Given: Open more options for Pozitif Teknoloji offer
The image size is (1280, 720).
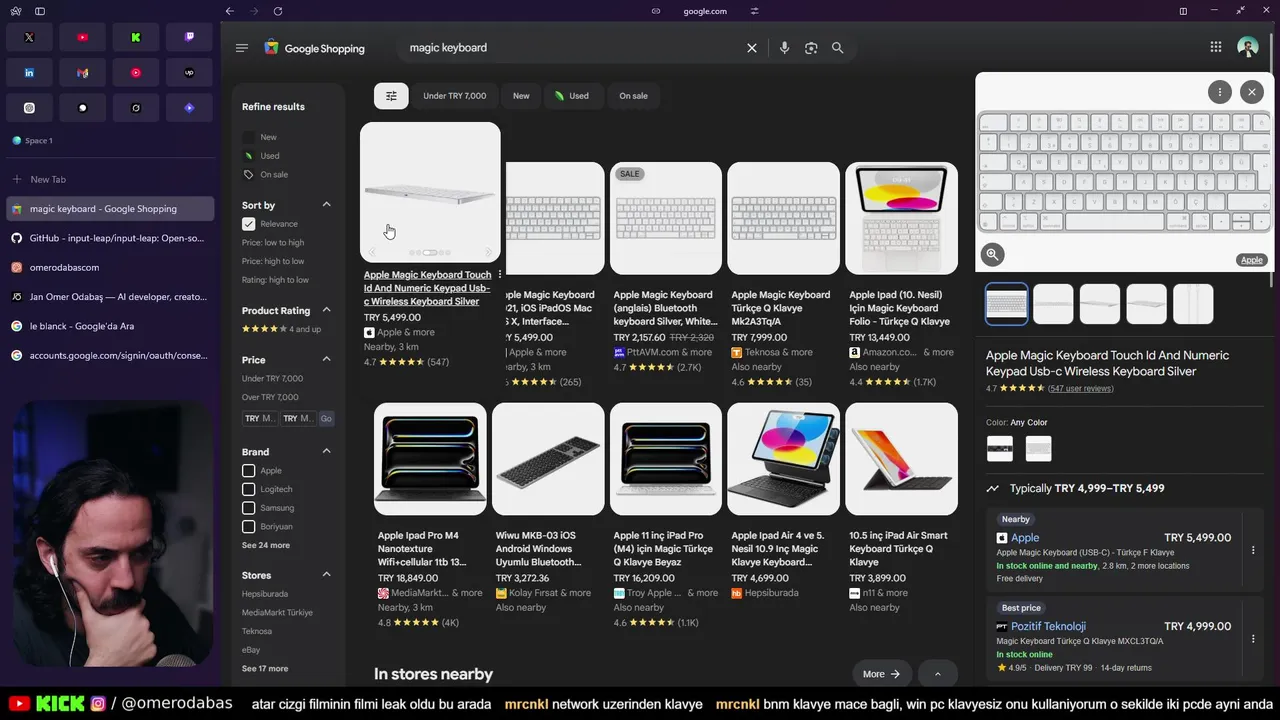Looking at the screenshot, I should point(1253,638).
